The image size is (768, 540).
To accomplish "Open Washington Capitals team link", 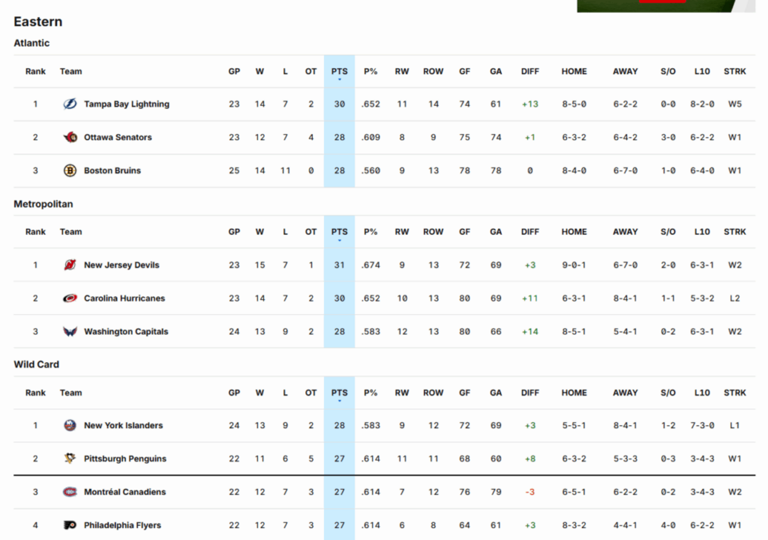I will 126,332.
